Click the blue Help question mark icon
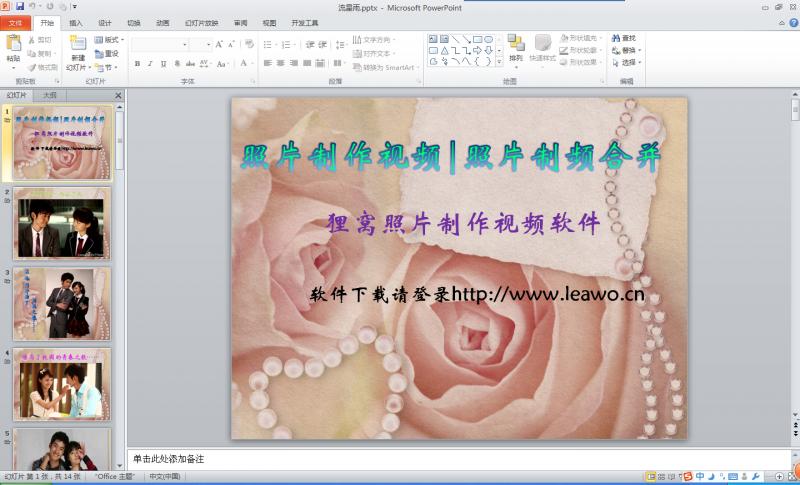This screenshot has width=800, height=485. pos(794,22)
